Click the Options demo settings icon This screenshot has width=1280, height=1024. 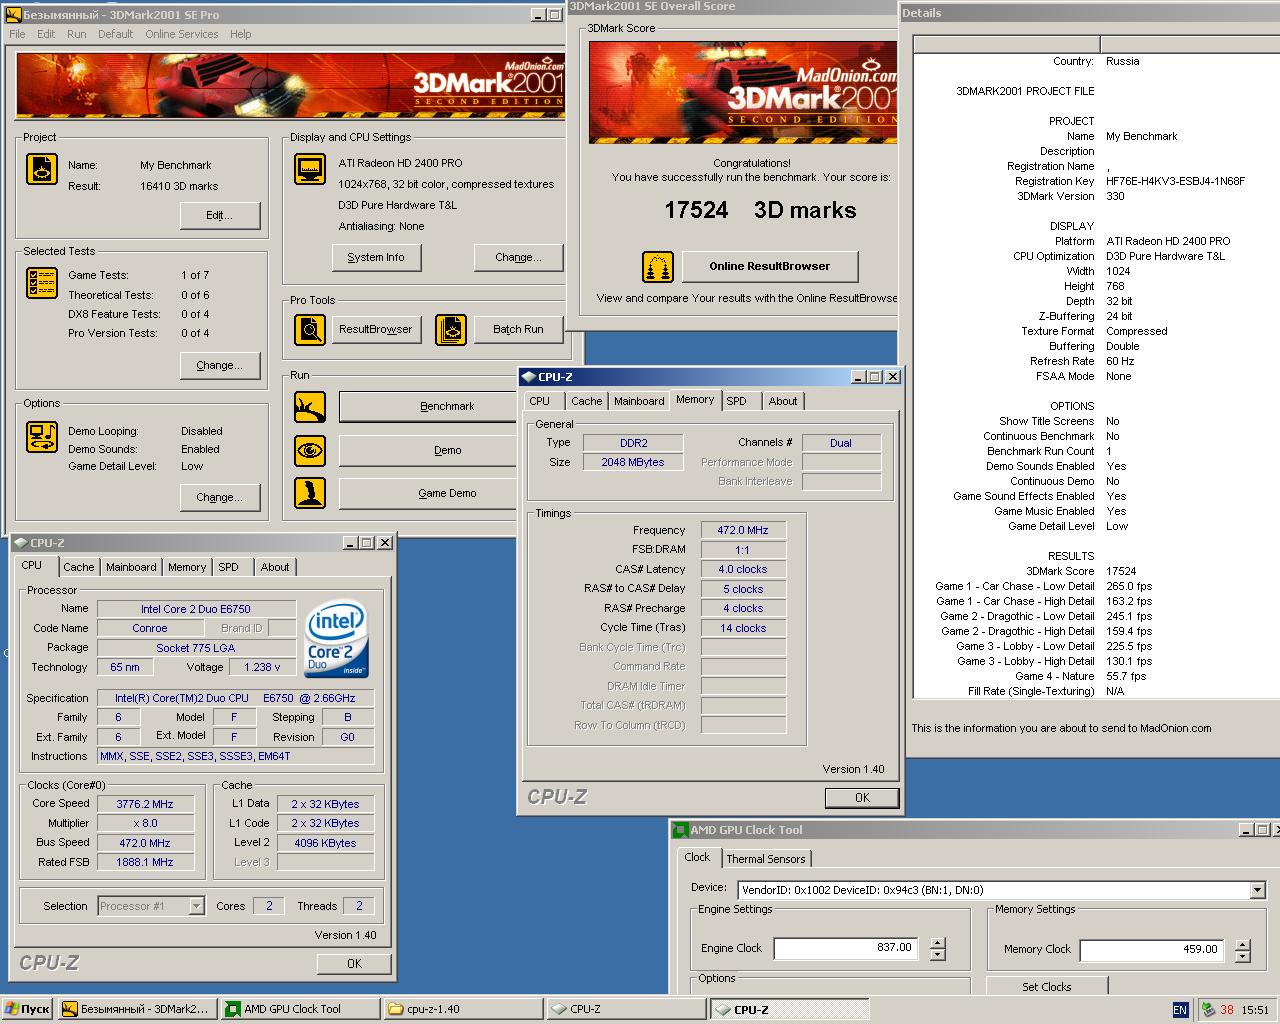(42, 437)
